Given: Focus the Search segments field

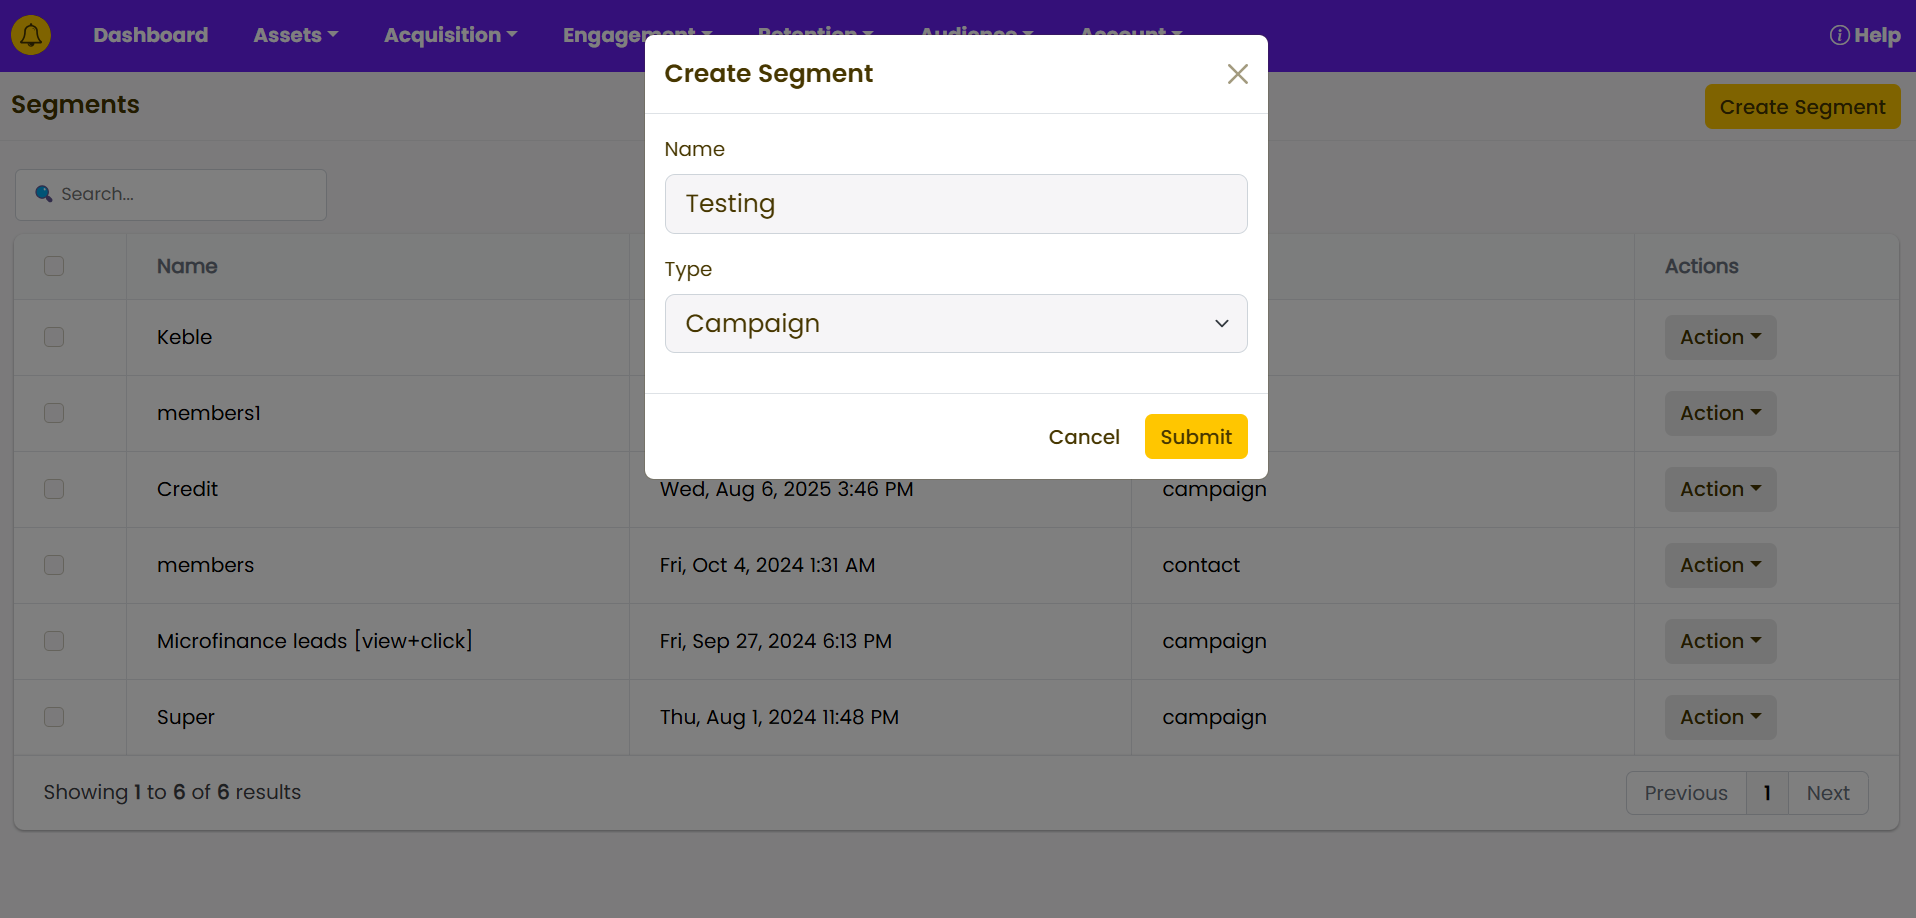Looking at the screenshot, I should tap(185, 194).
